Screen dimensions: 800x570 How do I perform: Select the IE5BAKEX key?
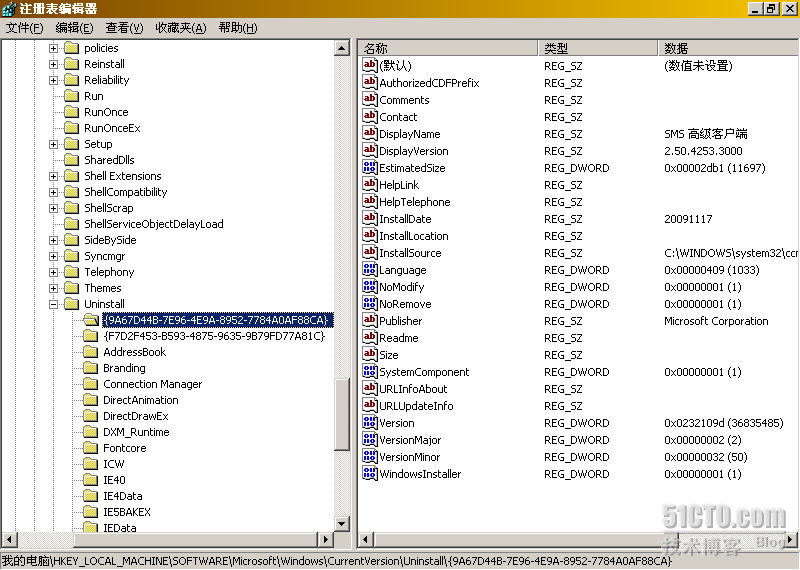[x=127, y=512]
